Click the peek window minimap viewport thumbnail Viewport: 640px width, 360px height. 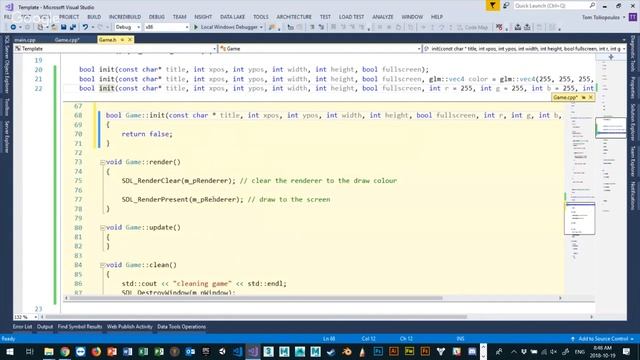(x=580, y=218)
